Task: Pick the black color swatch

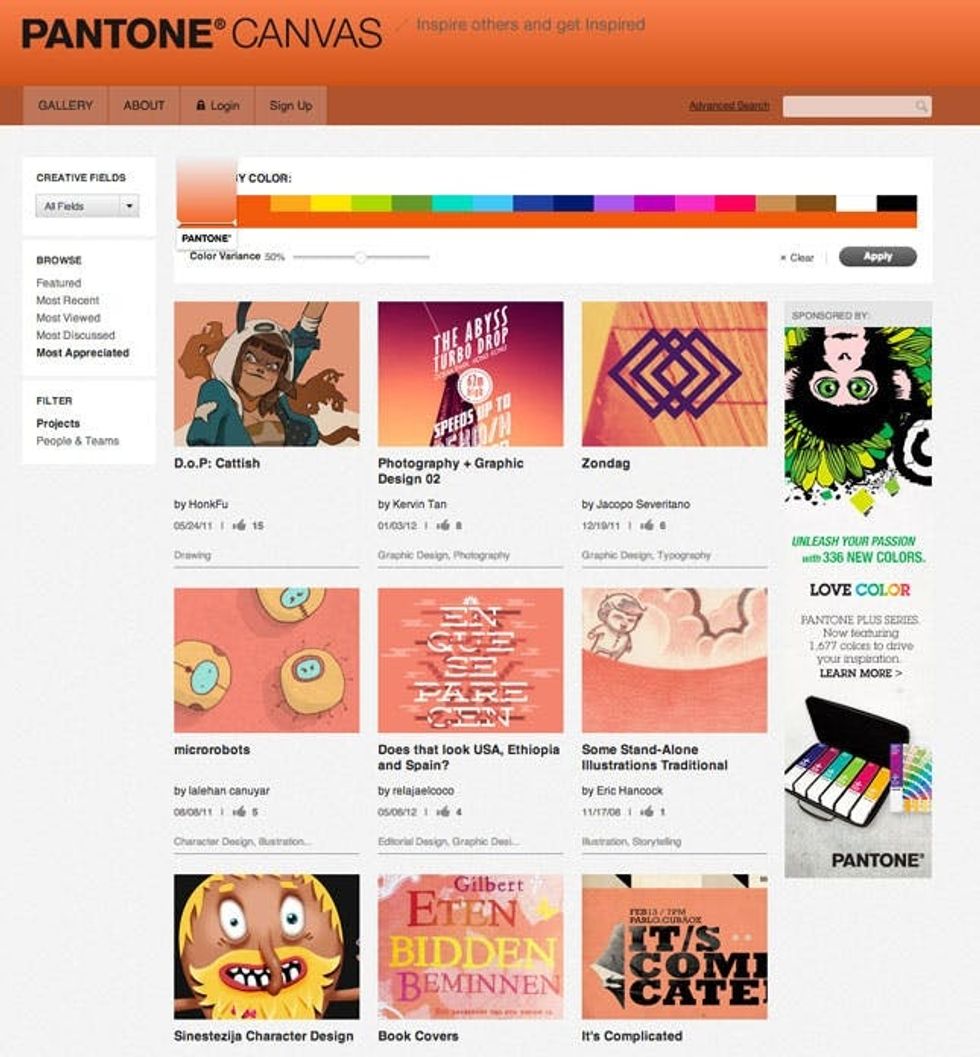Action: (896, 203)
